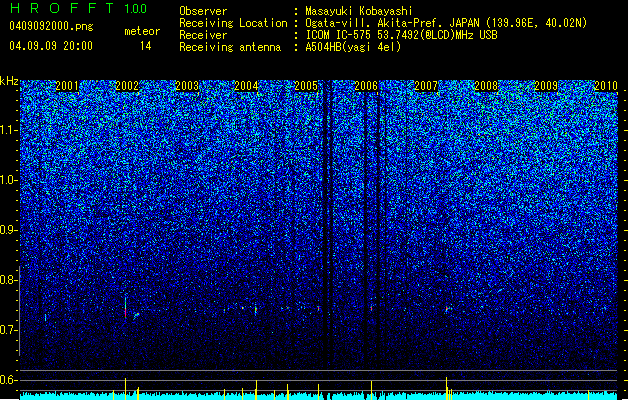Viewport: 629px width, 400px height.
Task: Select the filename 0409092000.png
Action: tap(51, 26)
